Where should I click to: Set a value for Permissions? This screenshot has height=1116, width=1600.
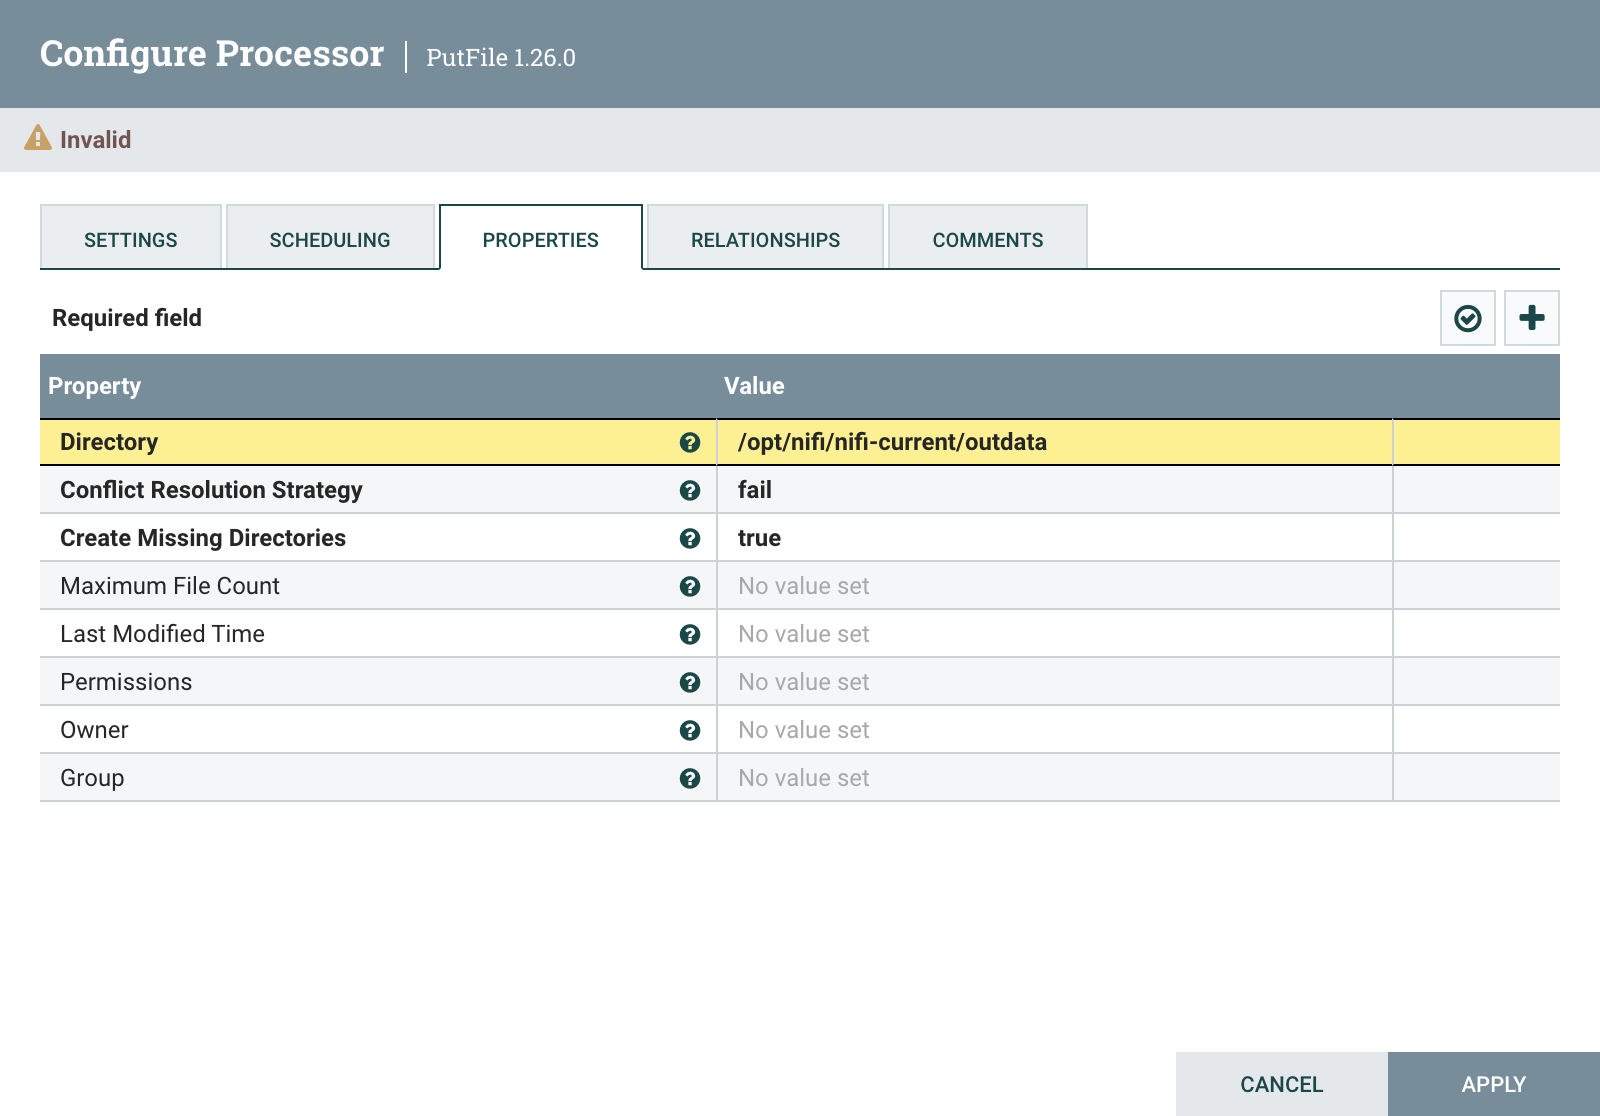coord(1055,682)
